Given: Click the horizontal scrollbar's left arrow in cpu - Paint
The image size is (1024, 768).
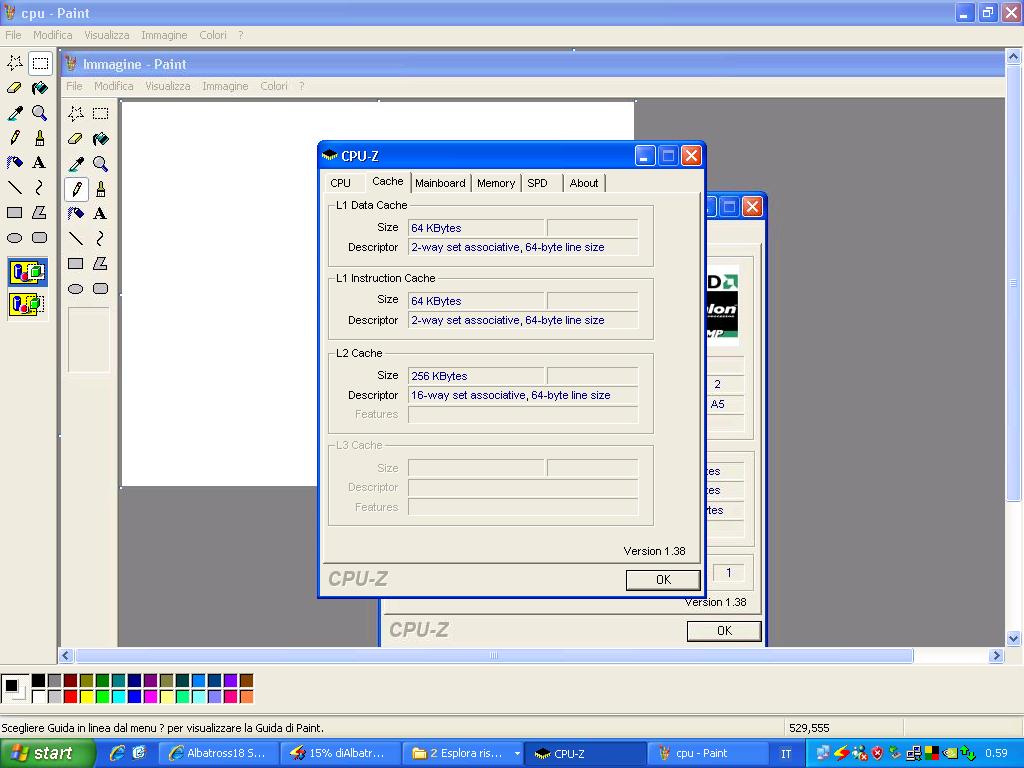Looking at the screenshot, I should coord(65,655).
